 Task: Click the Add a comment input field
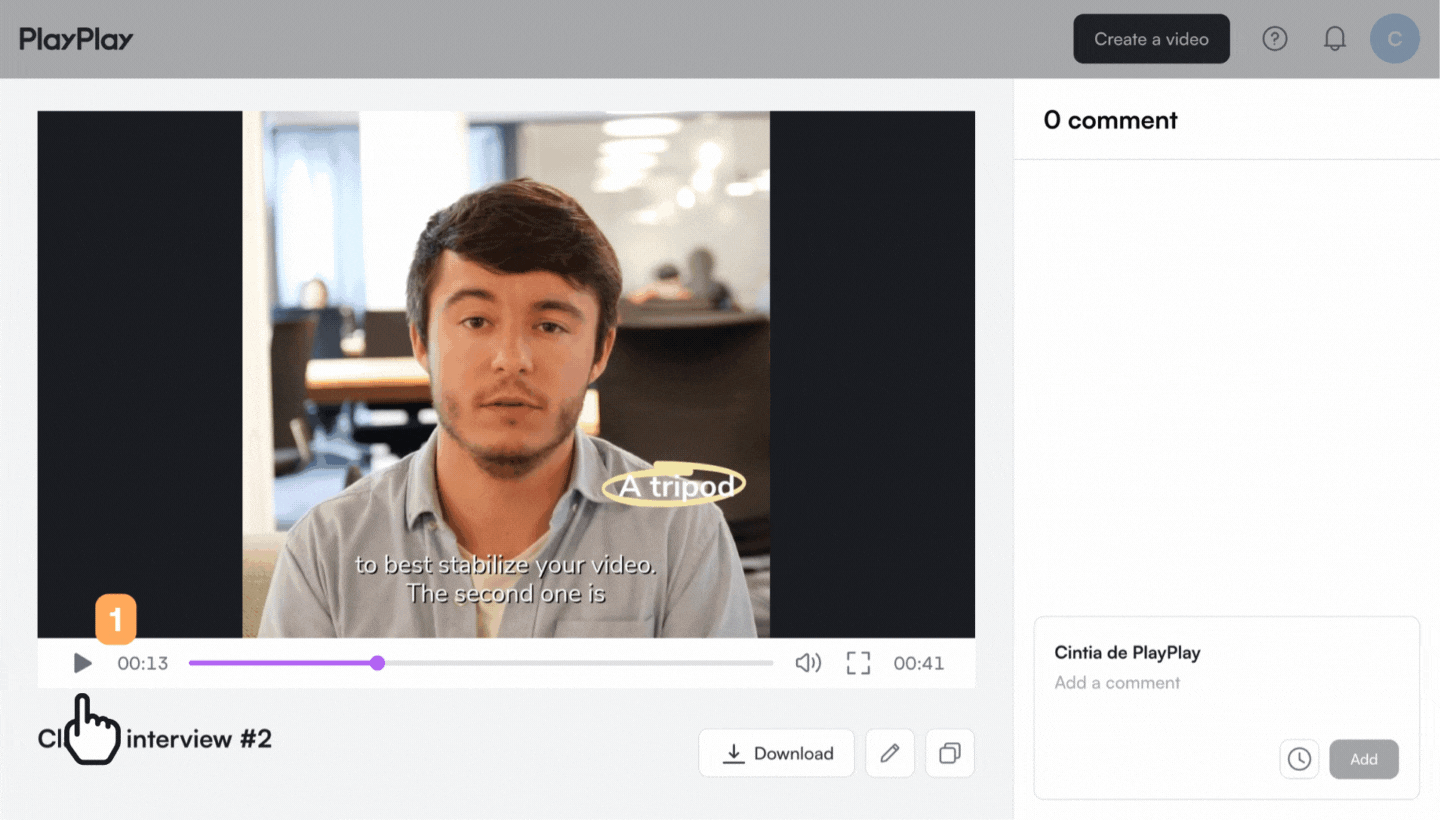point(1117,682)
